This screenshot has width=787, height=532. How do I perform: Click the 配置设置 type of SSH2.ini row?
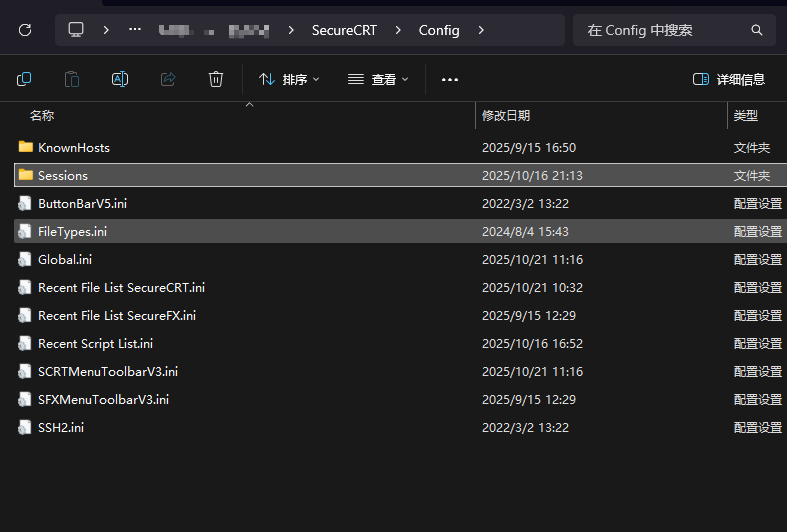[757, 428]
